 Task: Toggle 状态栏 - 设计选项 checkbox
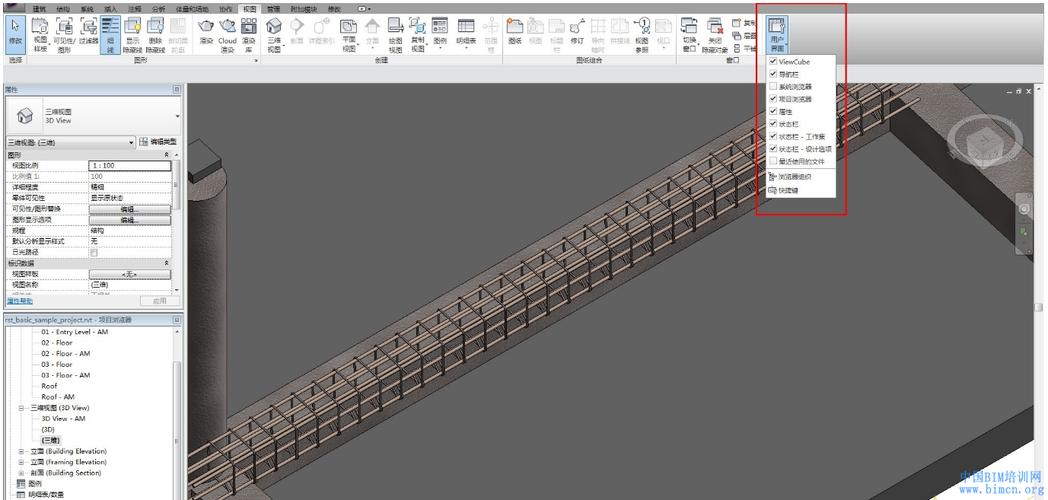pyautogui.click(x=773, y=149)
